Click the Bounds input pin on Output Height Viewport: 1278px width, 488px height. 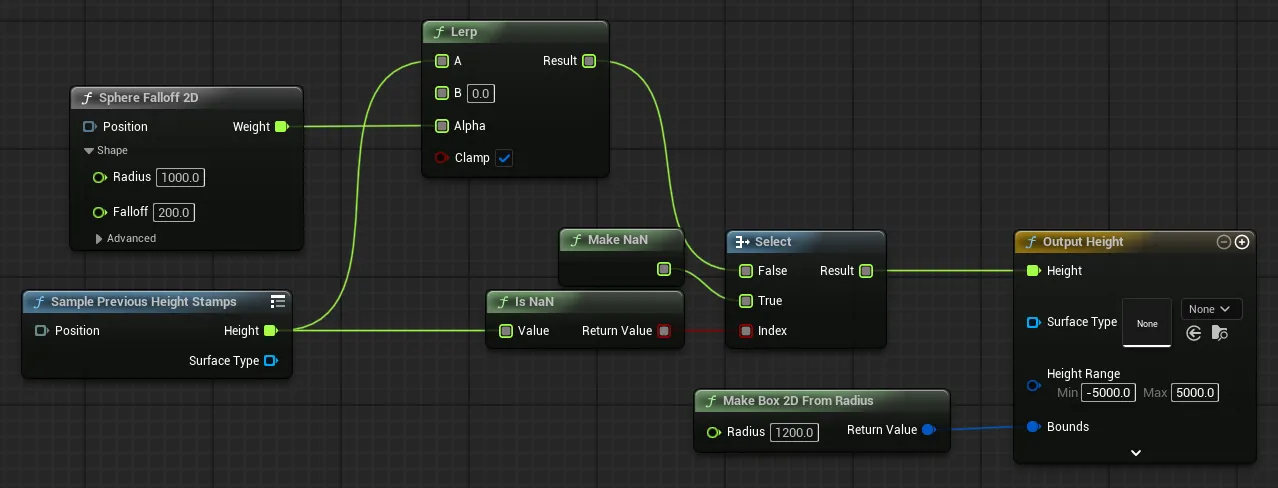tap(1033, 427)
